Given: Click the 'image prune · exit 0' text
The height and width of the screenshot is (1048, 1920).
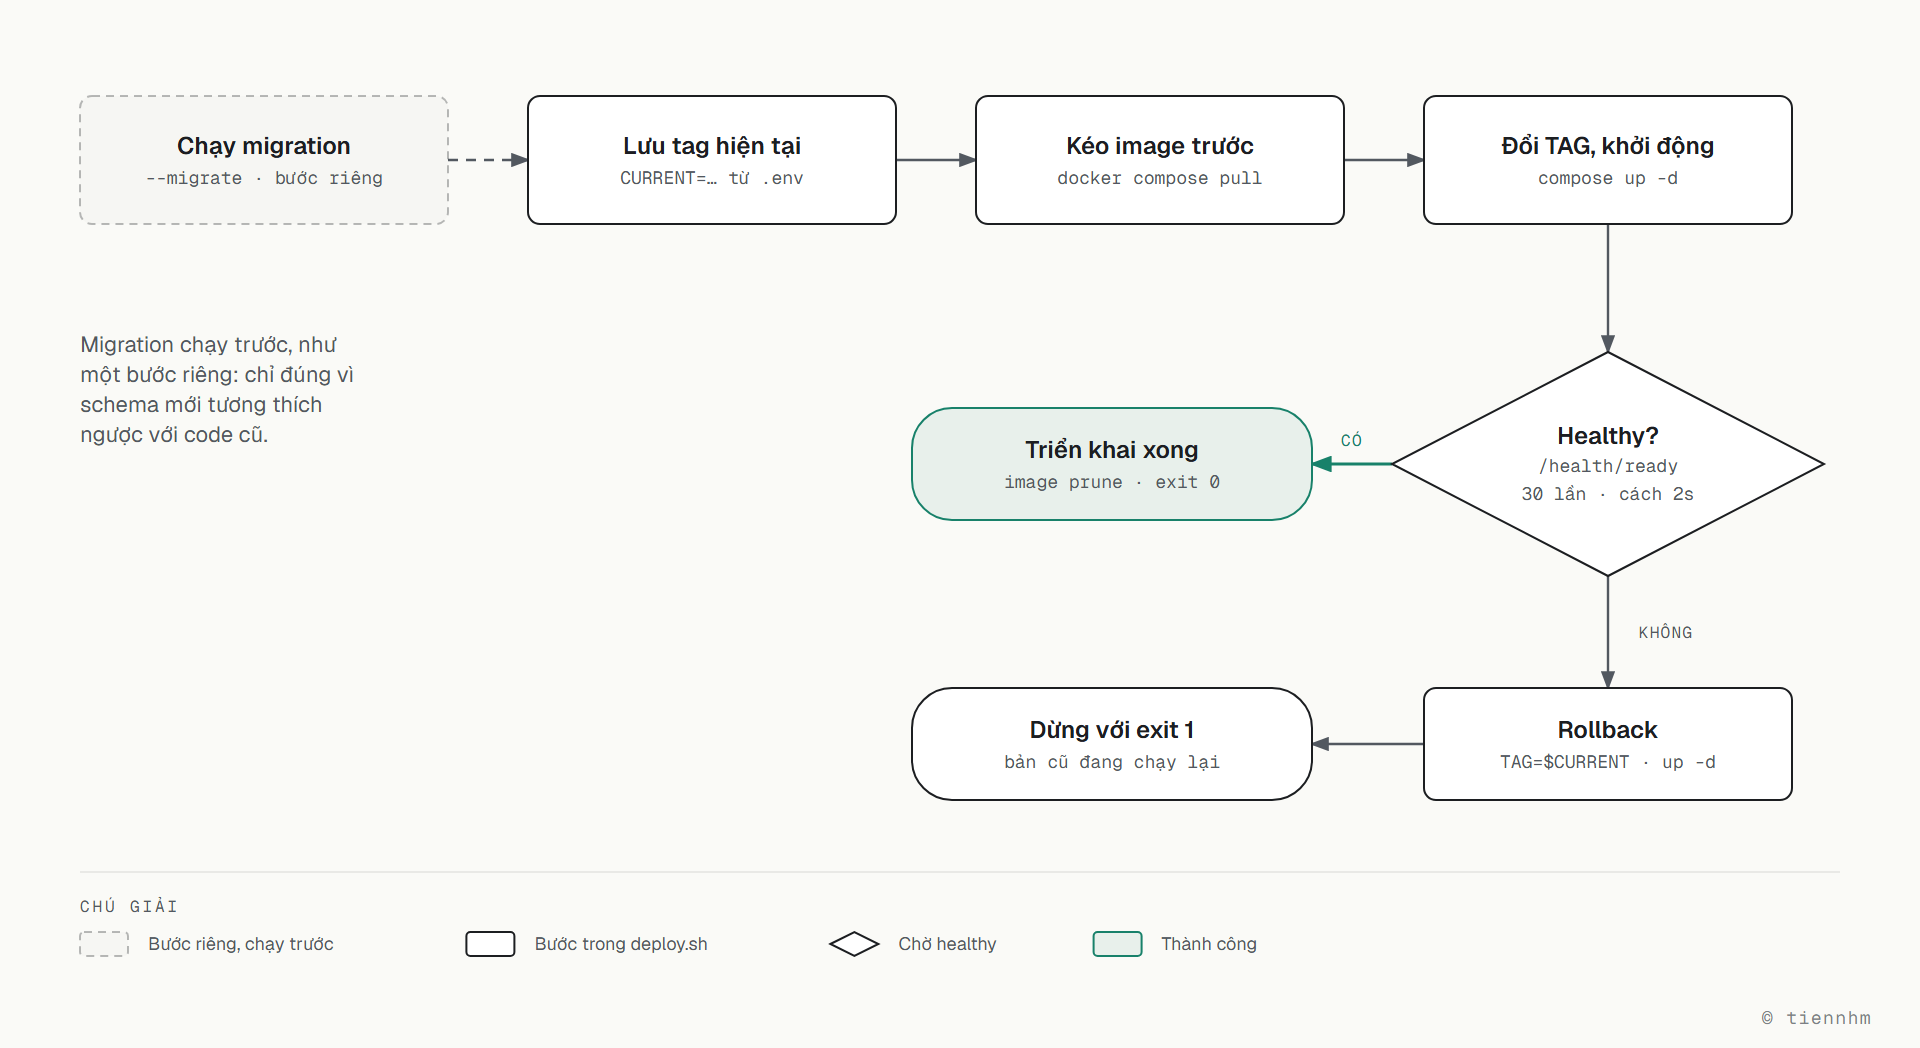Looking at the screenshot, I should [x=1112, y=482].
